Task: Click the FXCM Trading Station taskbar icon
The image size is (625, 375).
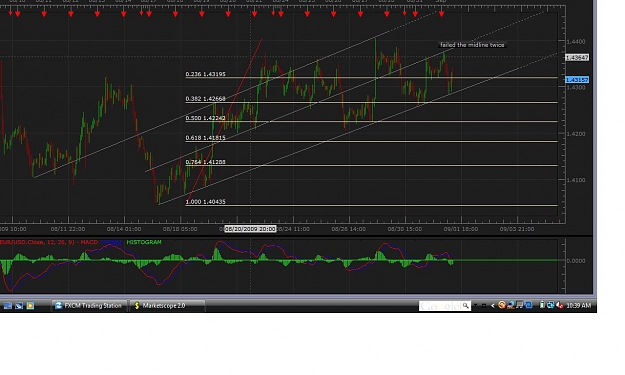Action: point(59,306)
